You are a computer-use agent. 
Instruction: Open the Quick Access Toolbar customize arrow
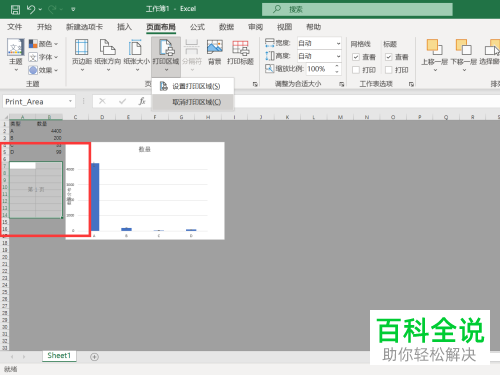coord(73,9)
